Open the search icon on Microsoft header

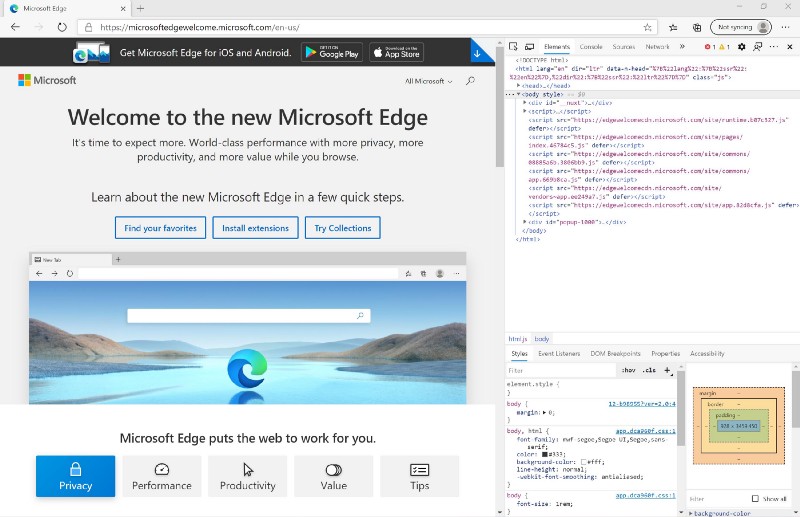pyautogui.click(x=470, y=81)
